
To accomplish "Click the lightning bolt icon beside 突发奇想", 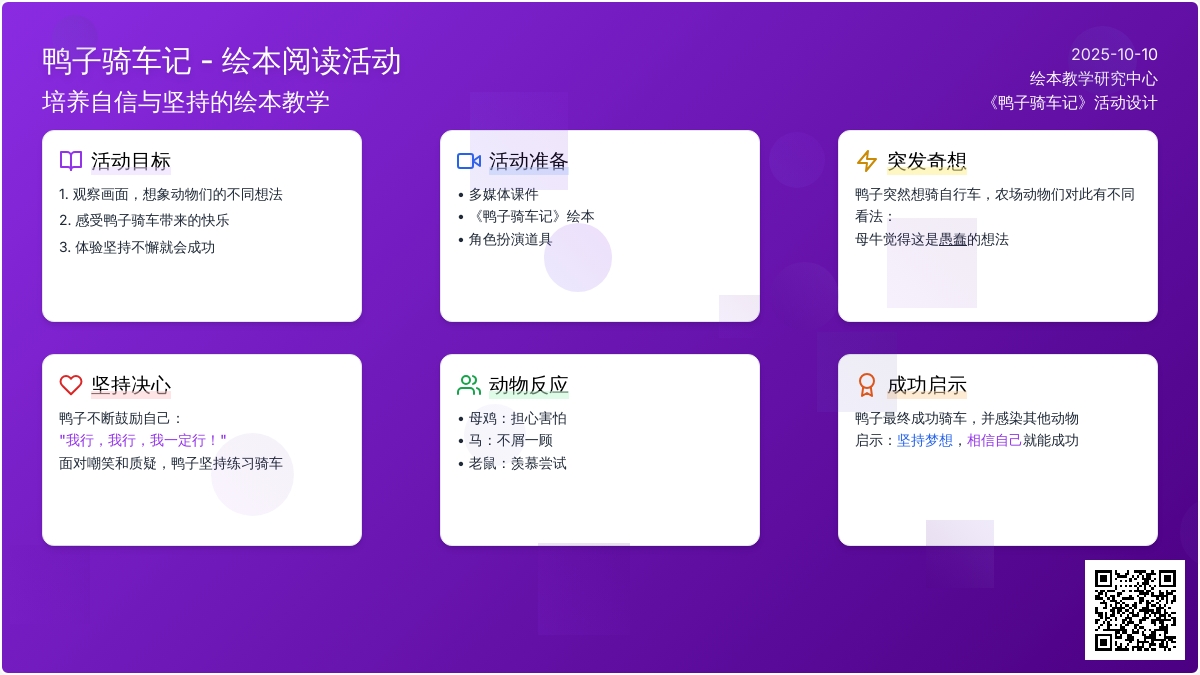I will [867, 161].
